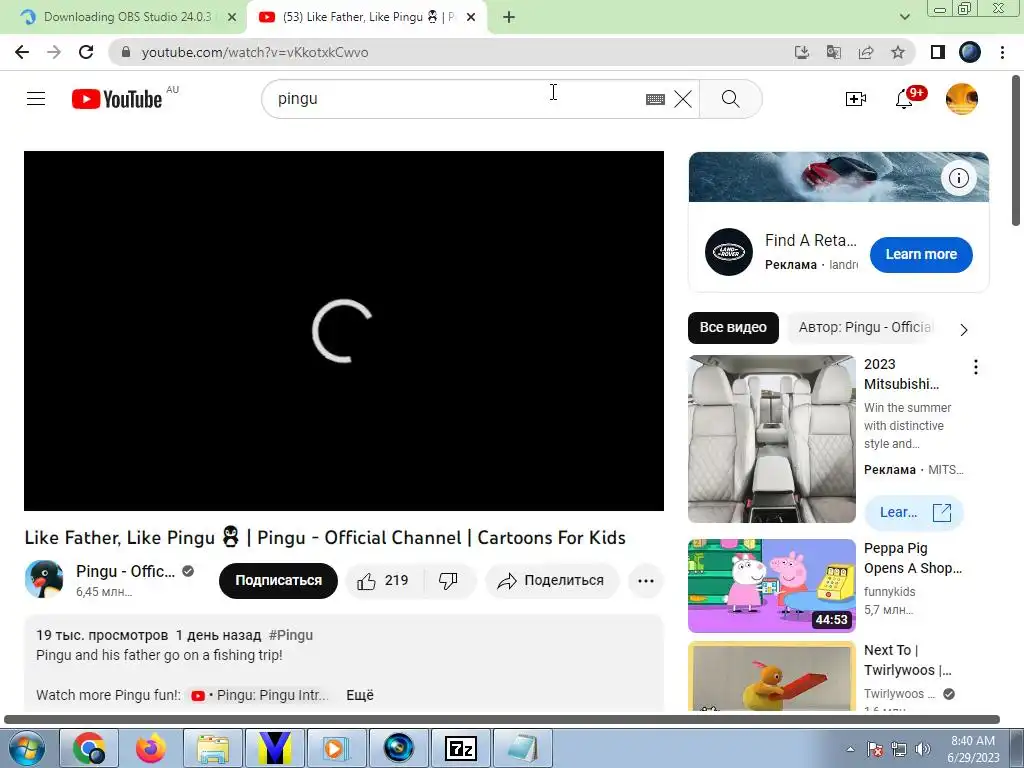Go back using browser back arrow
The image size is (1024, 768).
pos(22,52)
